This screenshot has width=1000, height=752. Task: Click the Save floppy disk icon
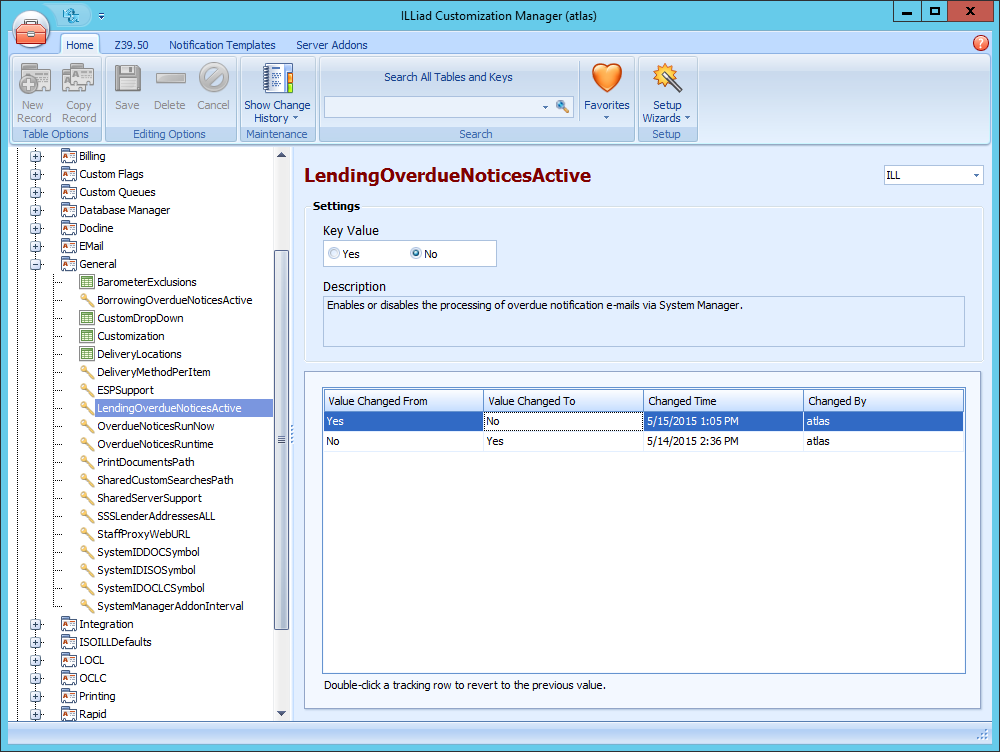pyautogui.click(x=127, y=79)
